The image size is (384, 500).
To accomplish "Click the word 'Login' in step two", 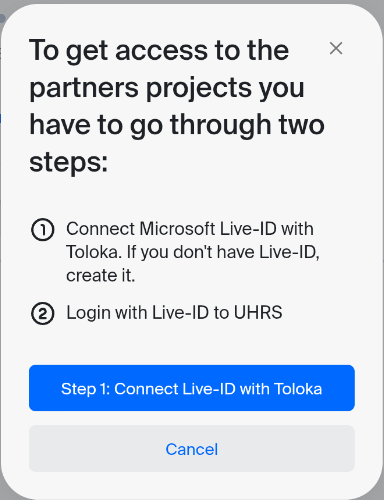I will click(x=88, y=313).
